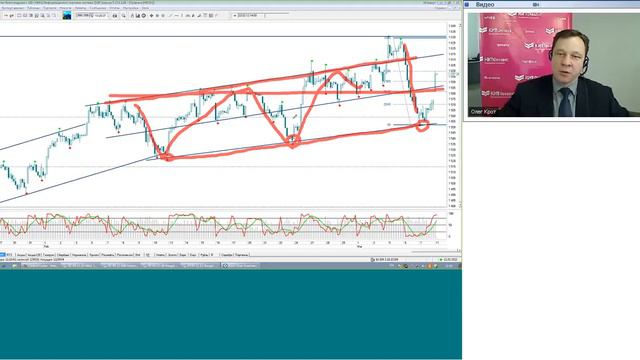Click the presenter webcam video

pos(553,65)
